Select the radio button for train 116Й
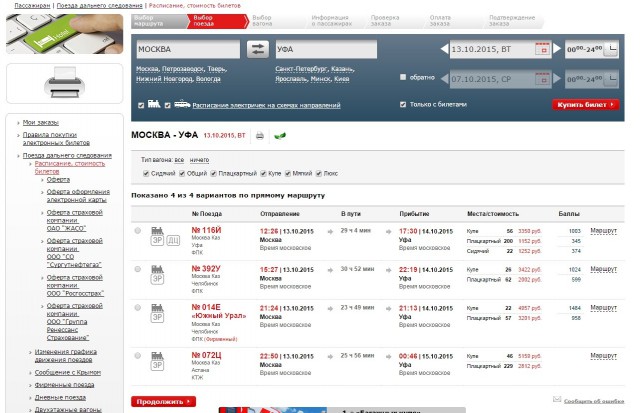Screen dimensions: 640x413 pos(138,231)
